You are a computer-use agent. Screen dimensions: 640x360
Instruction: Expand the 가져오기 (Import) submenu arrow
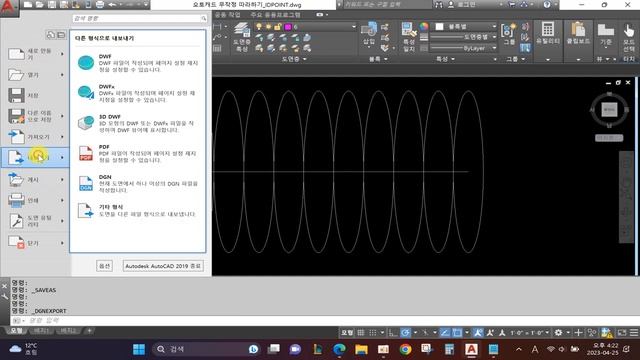[x=62, y=137]
